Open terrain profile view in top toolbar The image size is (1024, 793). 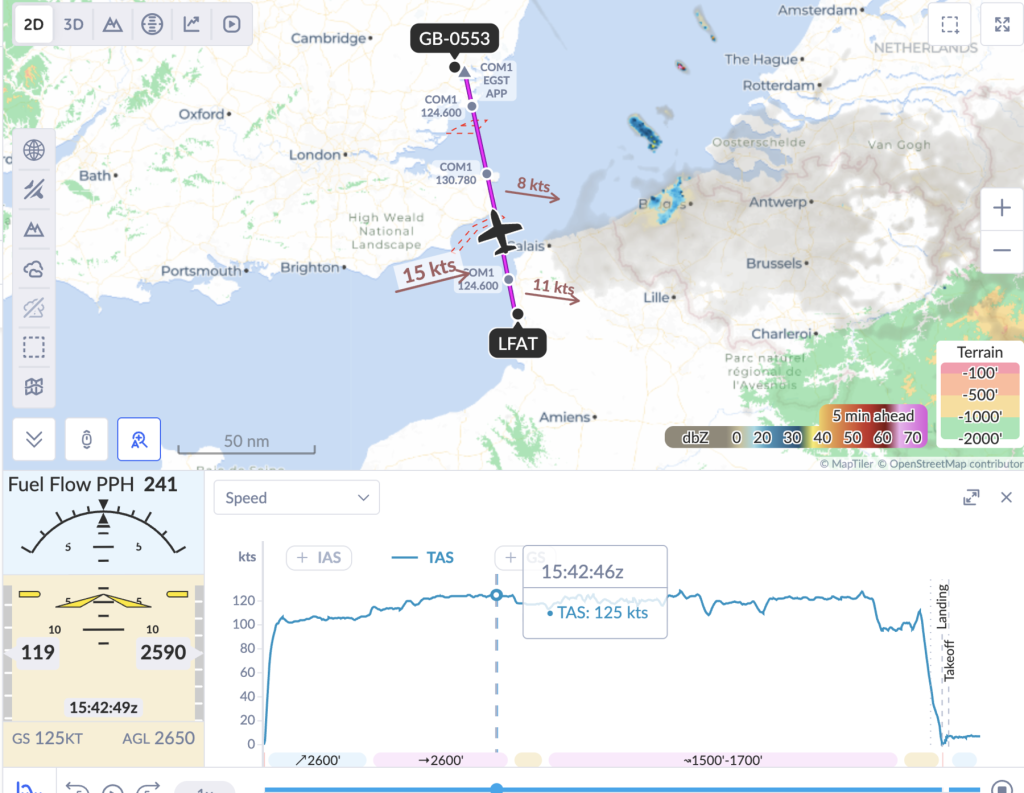tap(112, 25)
